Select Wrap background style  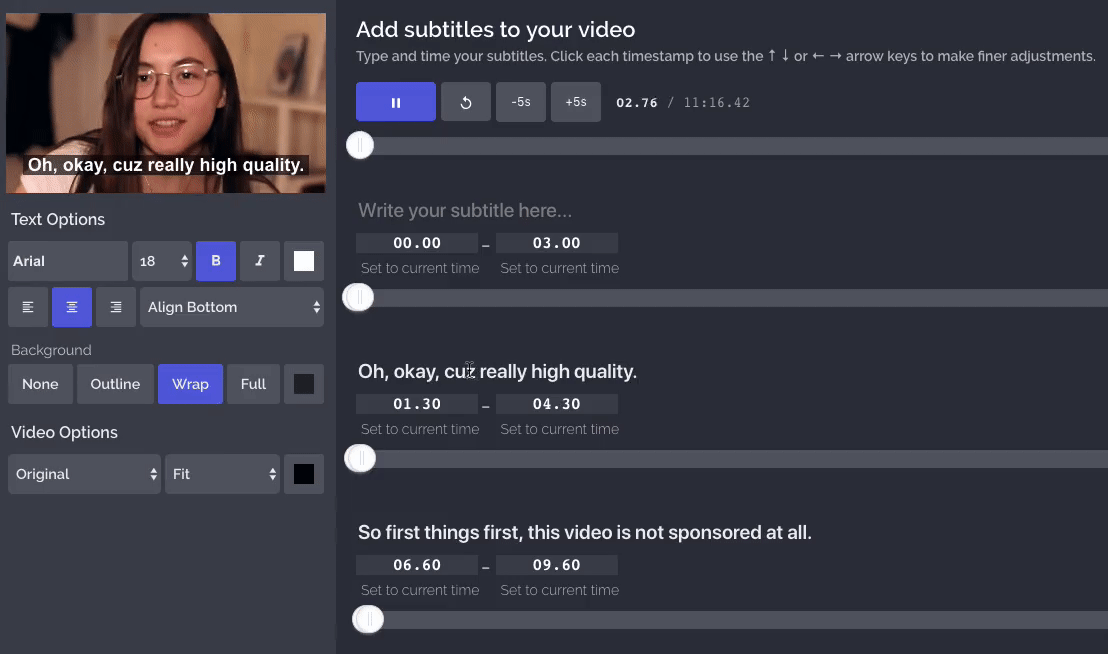point(190,384)
